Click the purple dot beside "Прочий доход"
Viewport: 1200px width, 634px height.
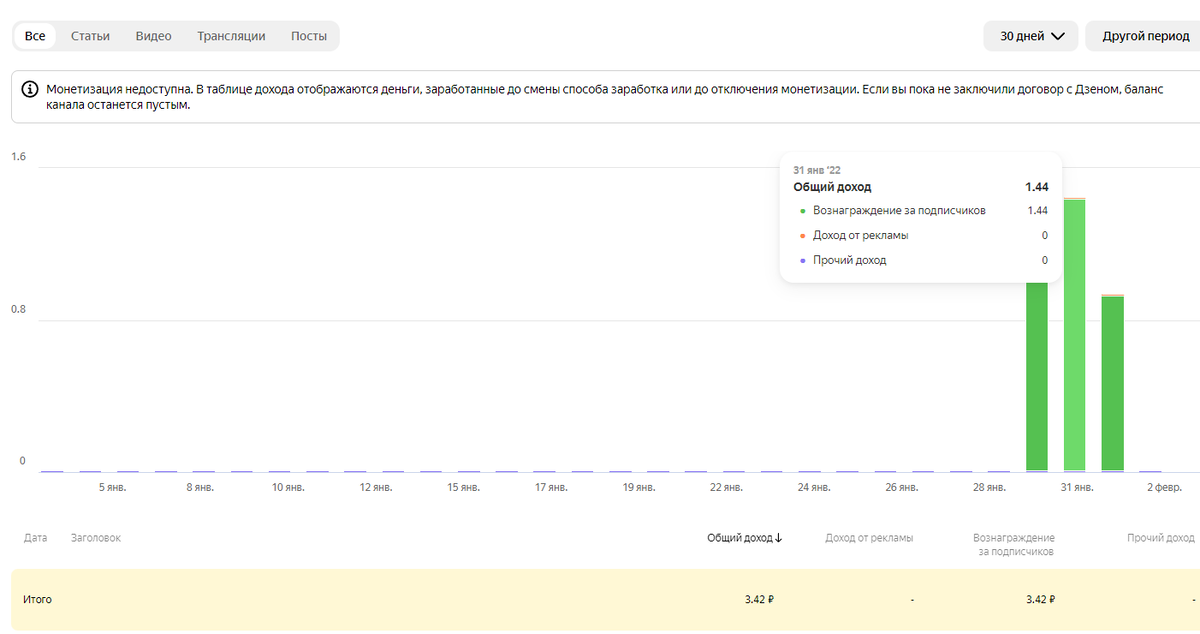(x=802, y=261)
